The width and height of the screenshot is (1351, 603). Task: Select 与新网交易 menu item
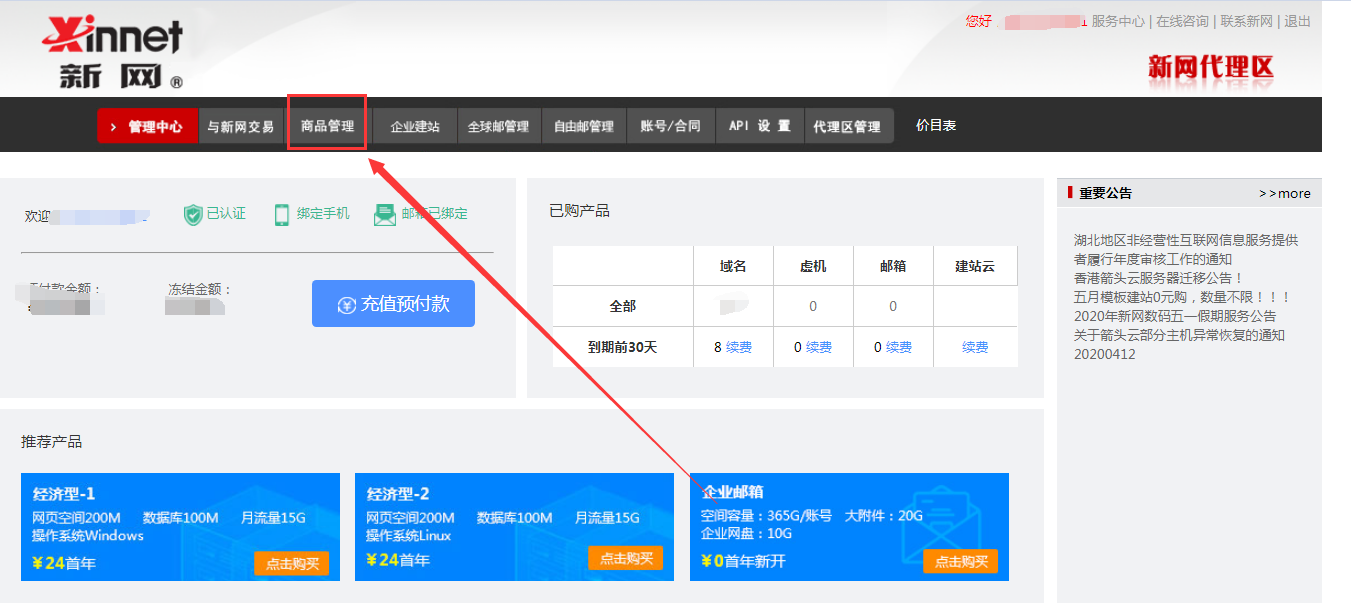240,127
